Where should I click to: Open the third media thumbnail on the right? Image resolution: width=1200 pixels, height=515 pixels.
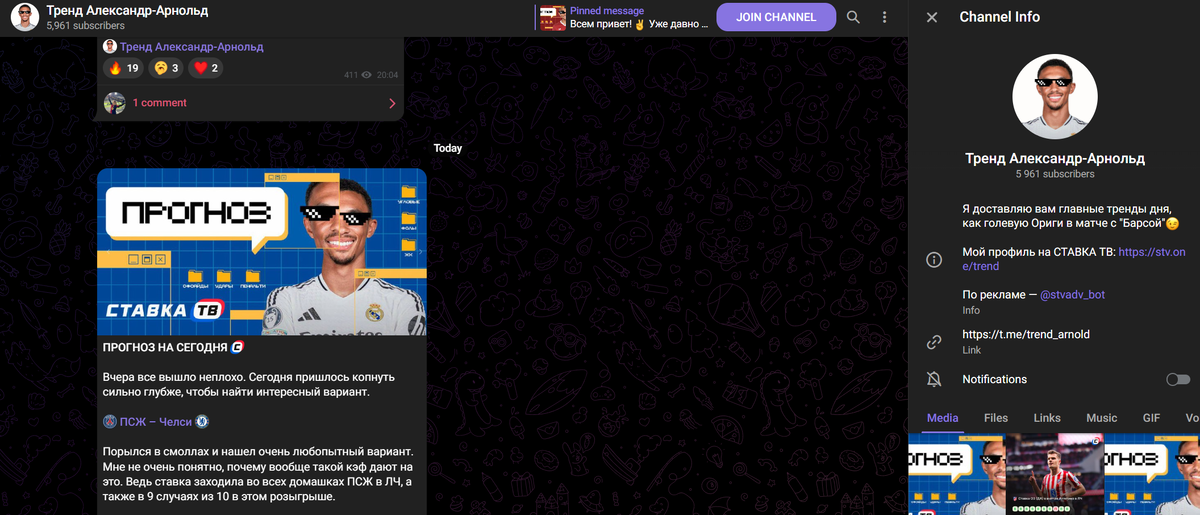click(x=1152, y=475)
